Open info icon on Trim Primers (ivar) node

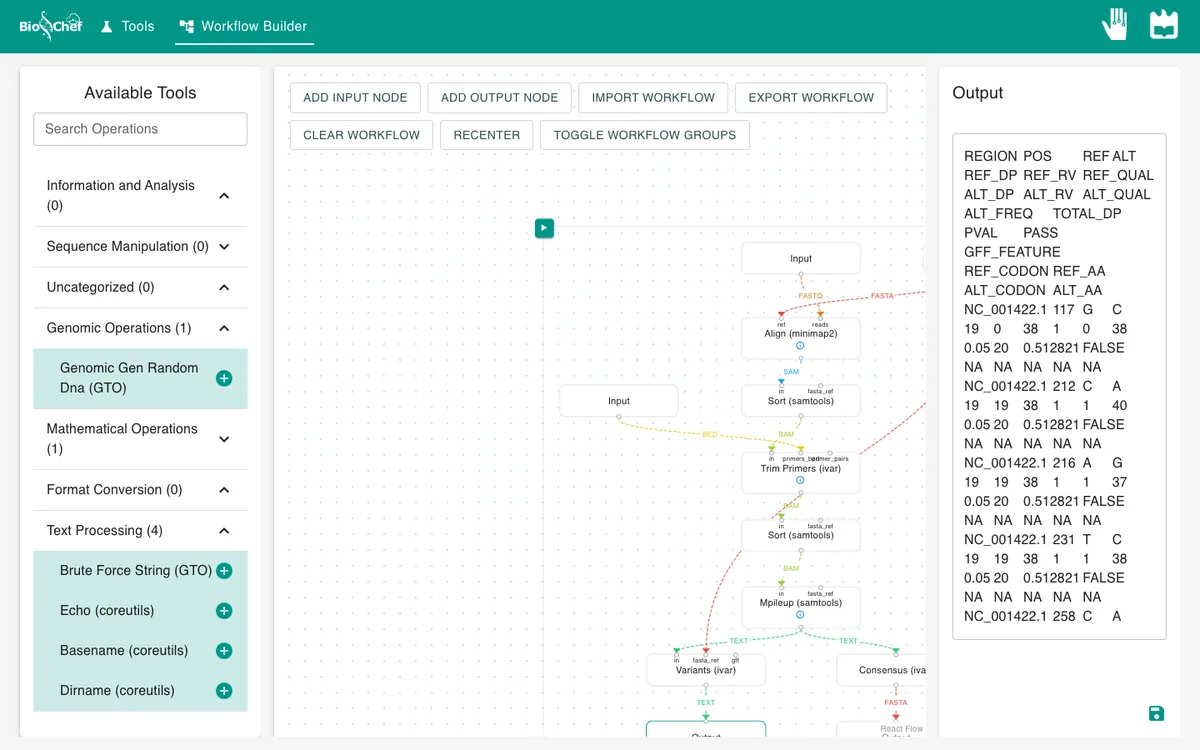click(x=800, y=481)
